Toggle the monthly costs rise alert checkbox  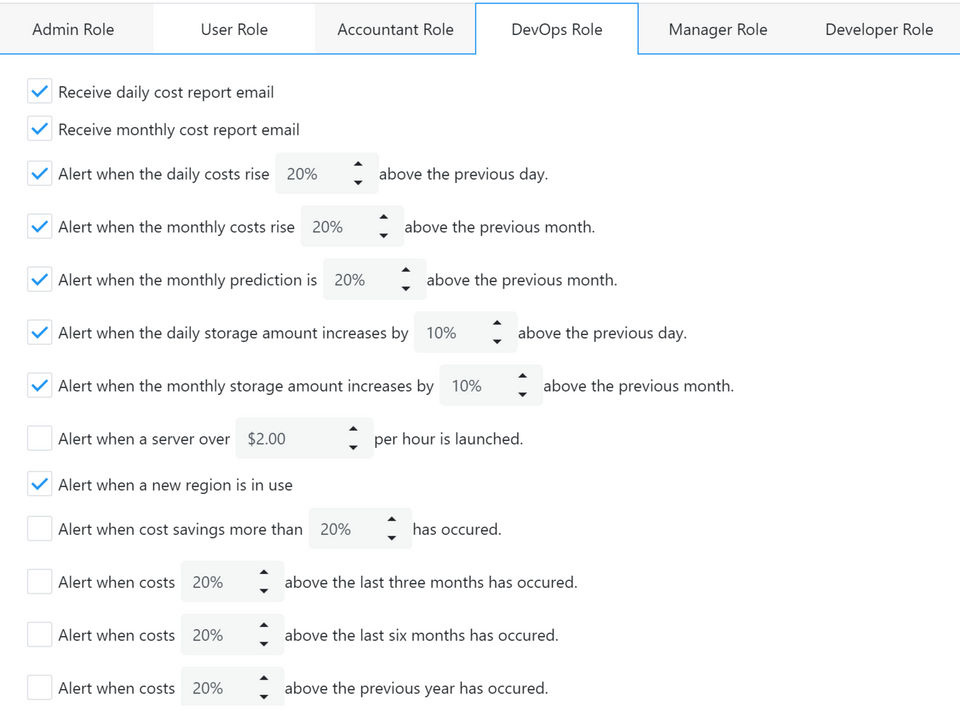[x=39, y=227]
